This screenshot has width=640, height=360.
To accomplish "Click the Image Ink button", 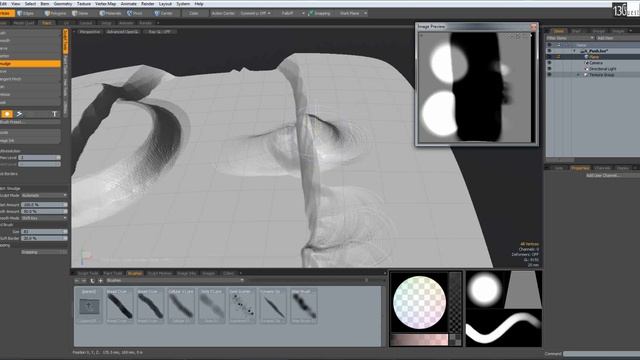I will pos(30,140).
